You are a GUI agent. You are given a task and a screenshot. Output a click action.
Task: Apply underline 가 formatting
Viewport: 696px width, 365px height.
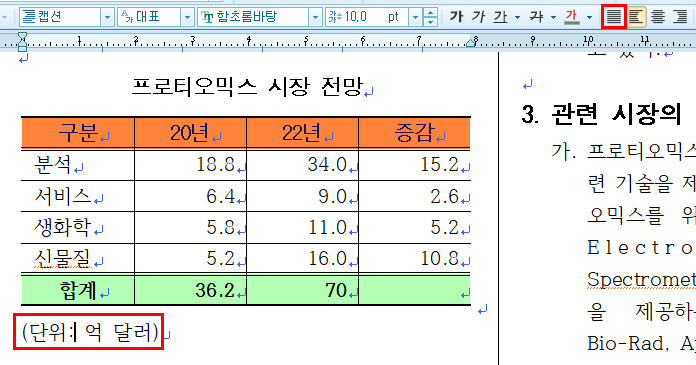pos(500,17)
